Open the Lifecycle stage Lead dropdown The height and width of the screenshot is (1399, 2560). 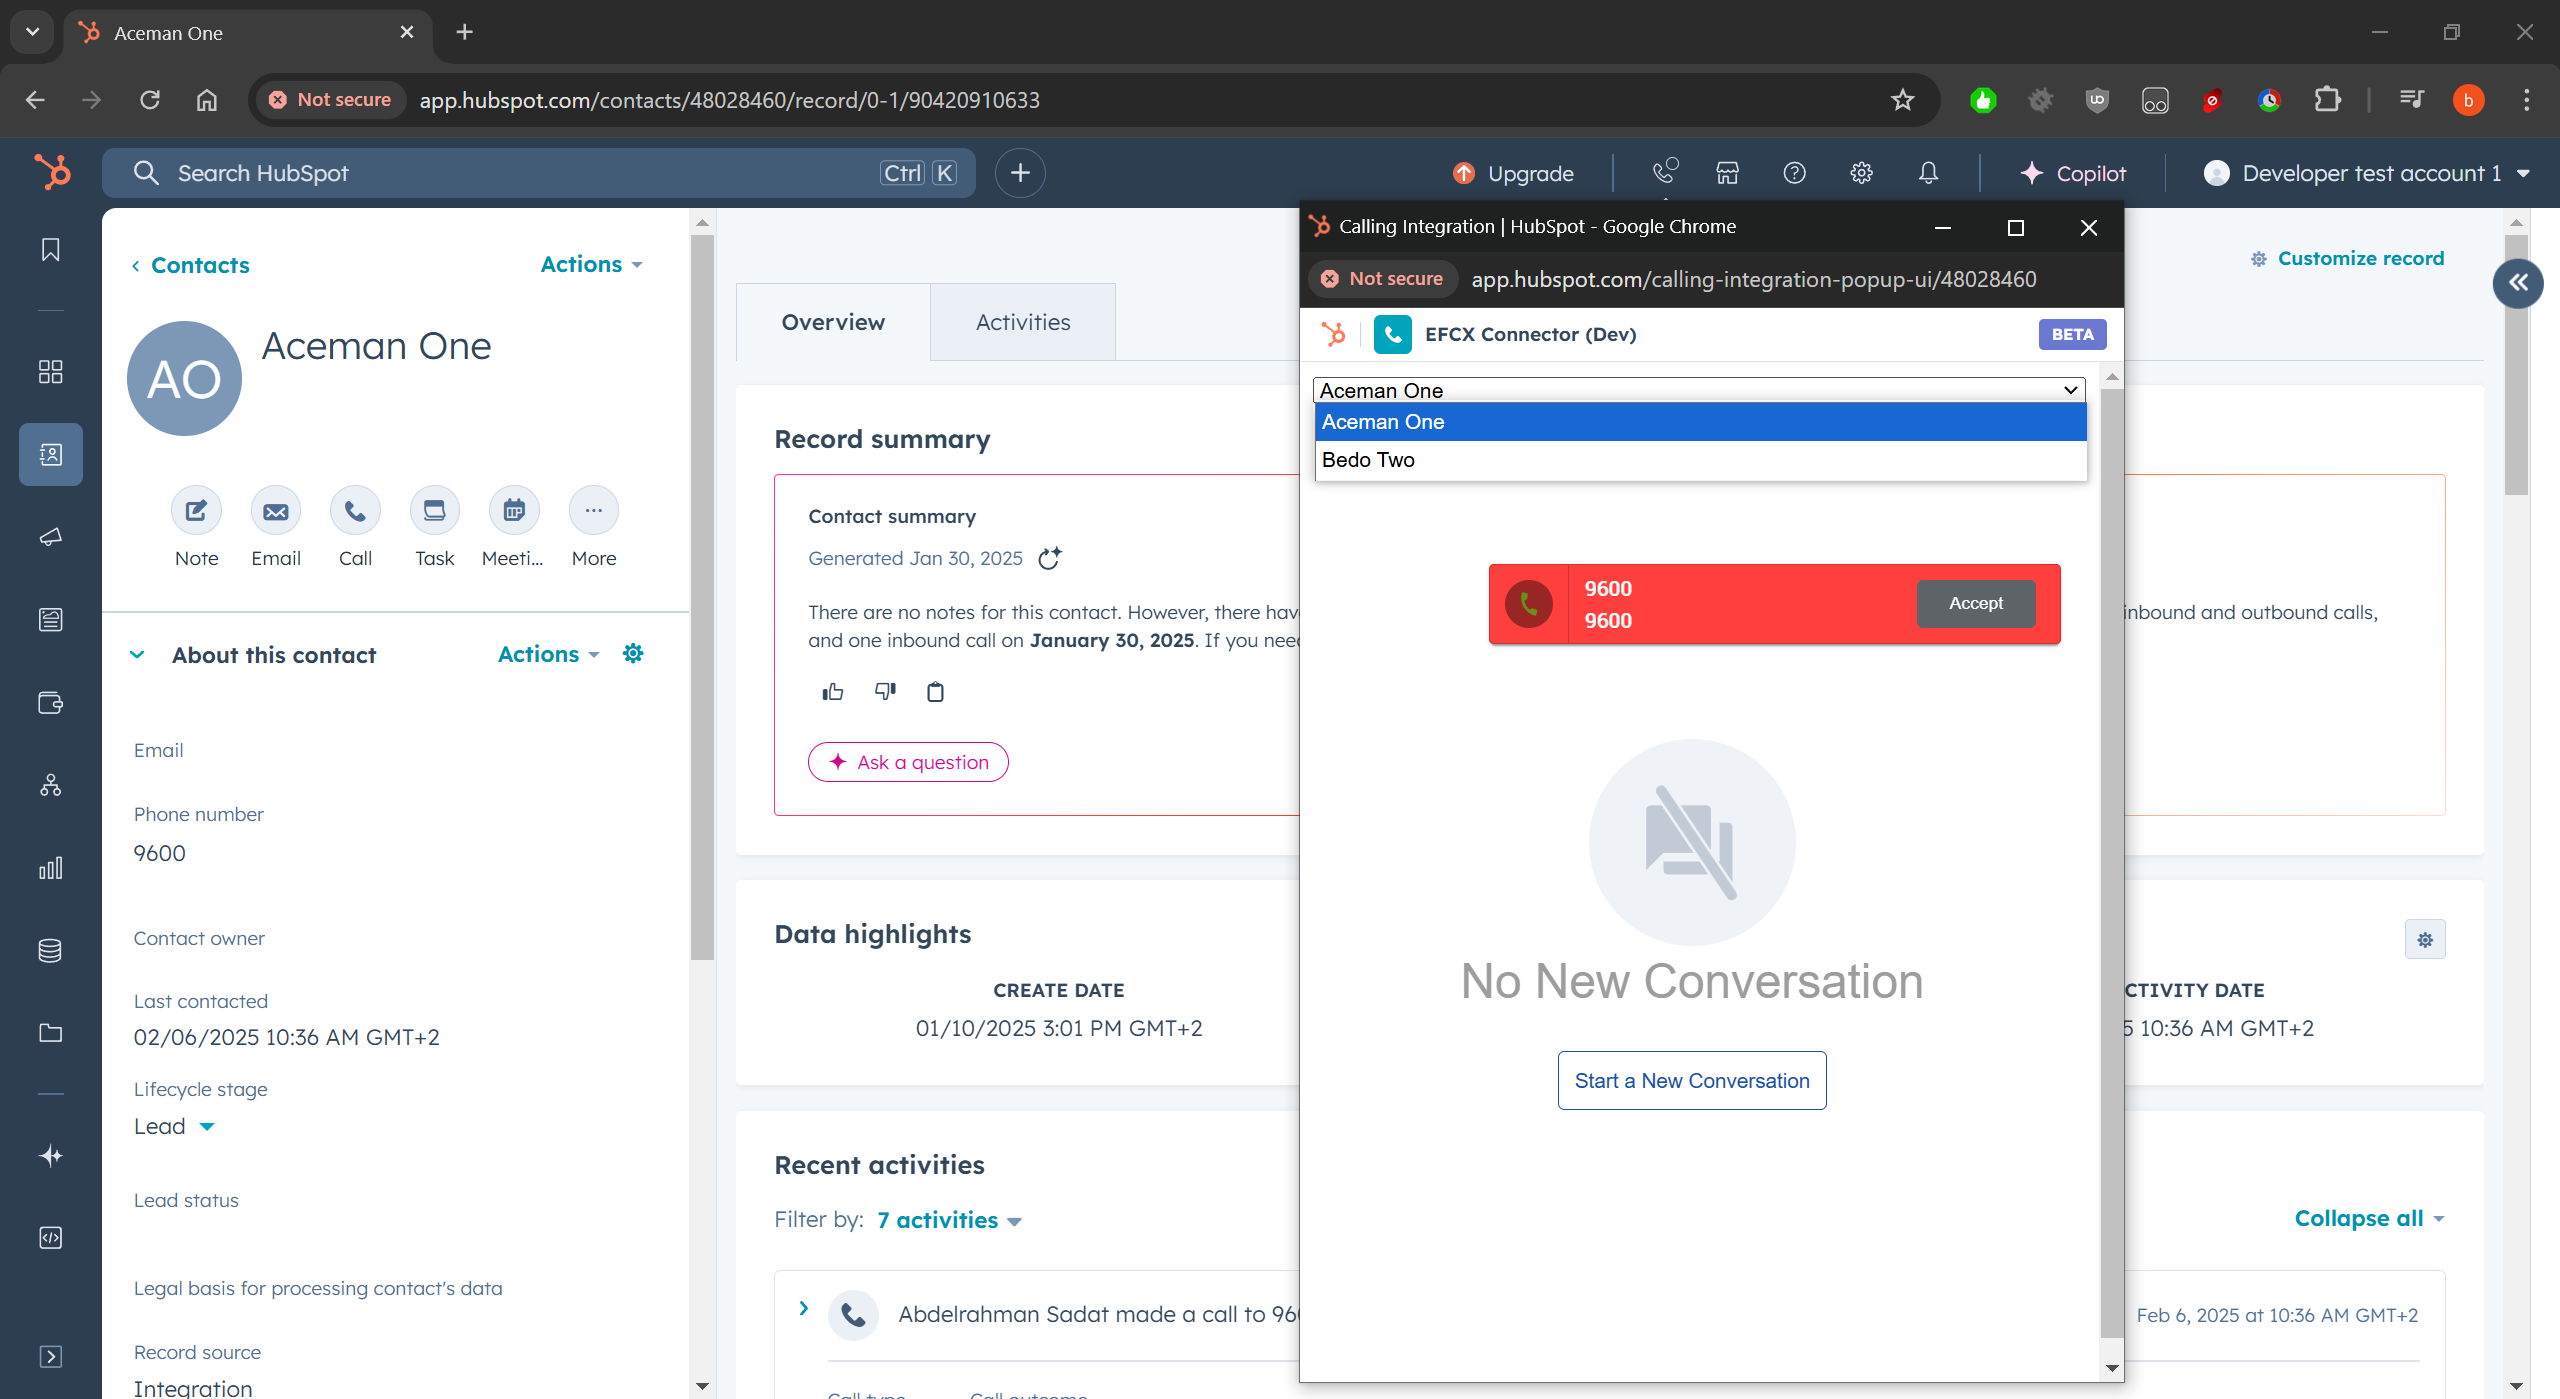tap(206, 1127)
